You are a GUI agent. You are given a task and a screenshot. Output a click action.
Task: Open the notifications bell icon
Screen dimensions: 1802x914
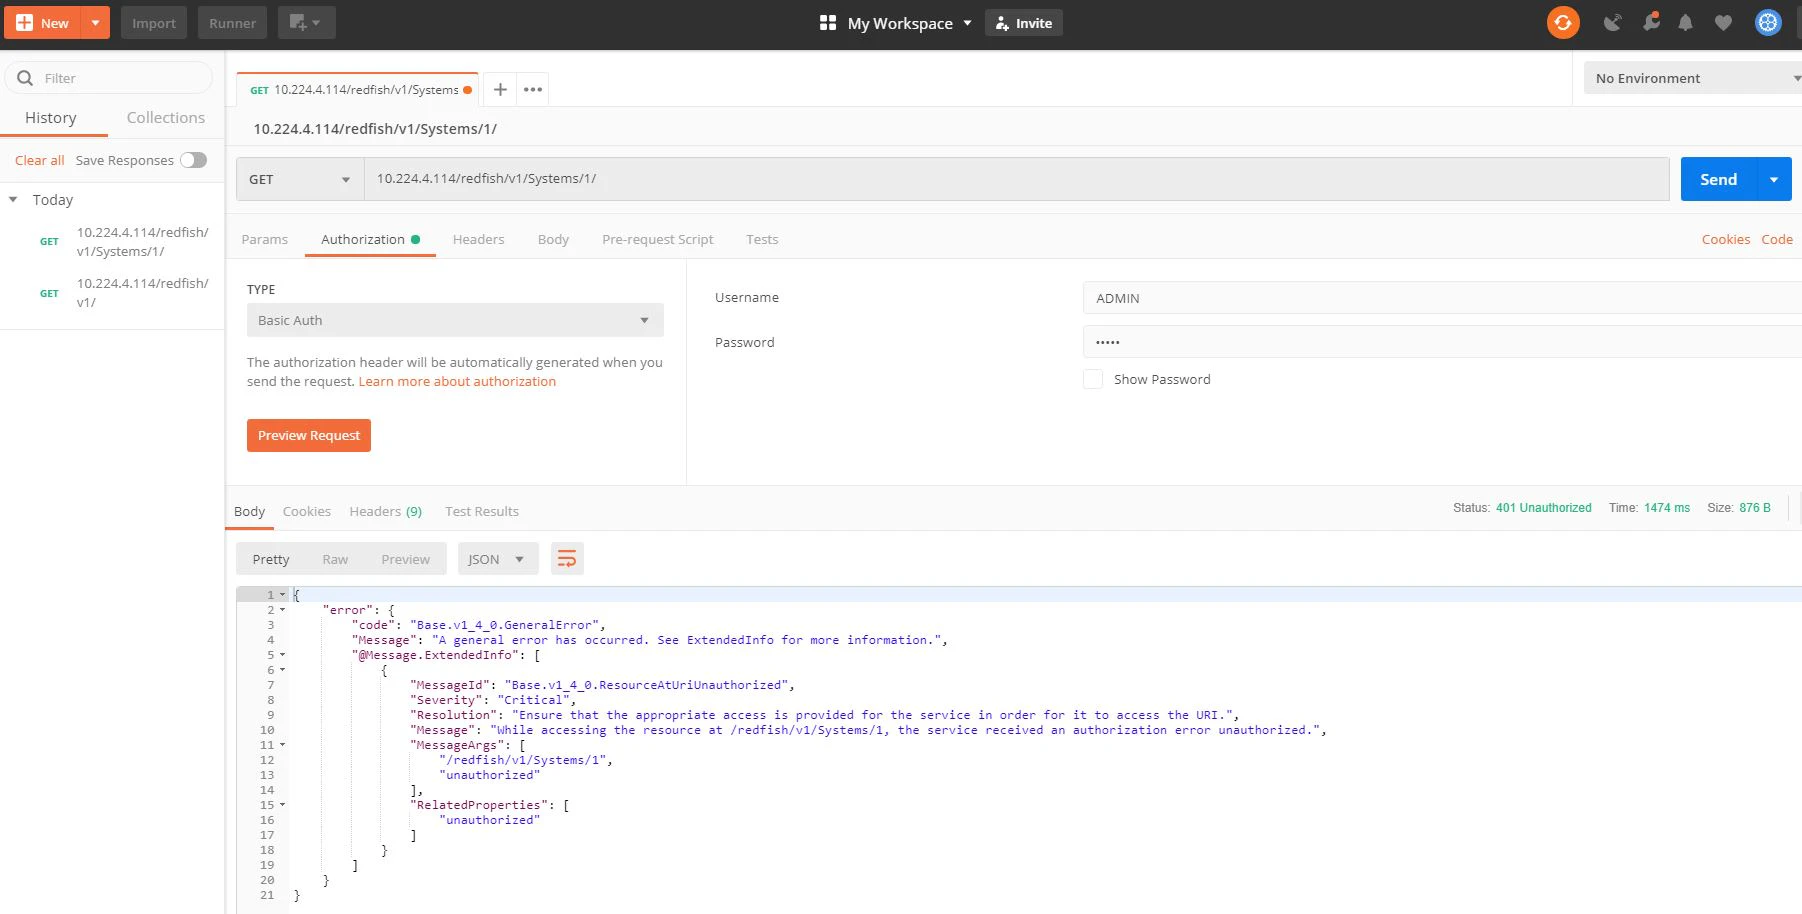point(1686,22)
